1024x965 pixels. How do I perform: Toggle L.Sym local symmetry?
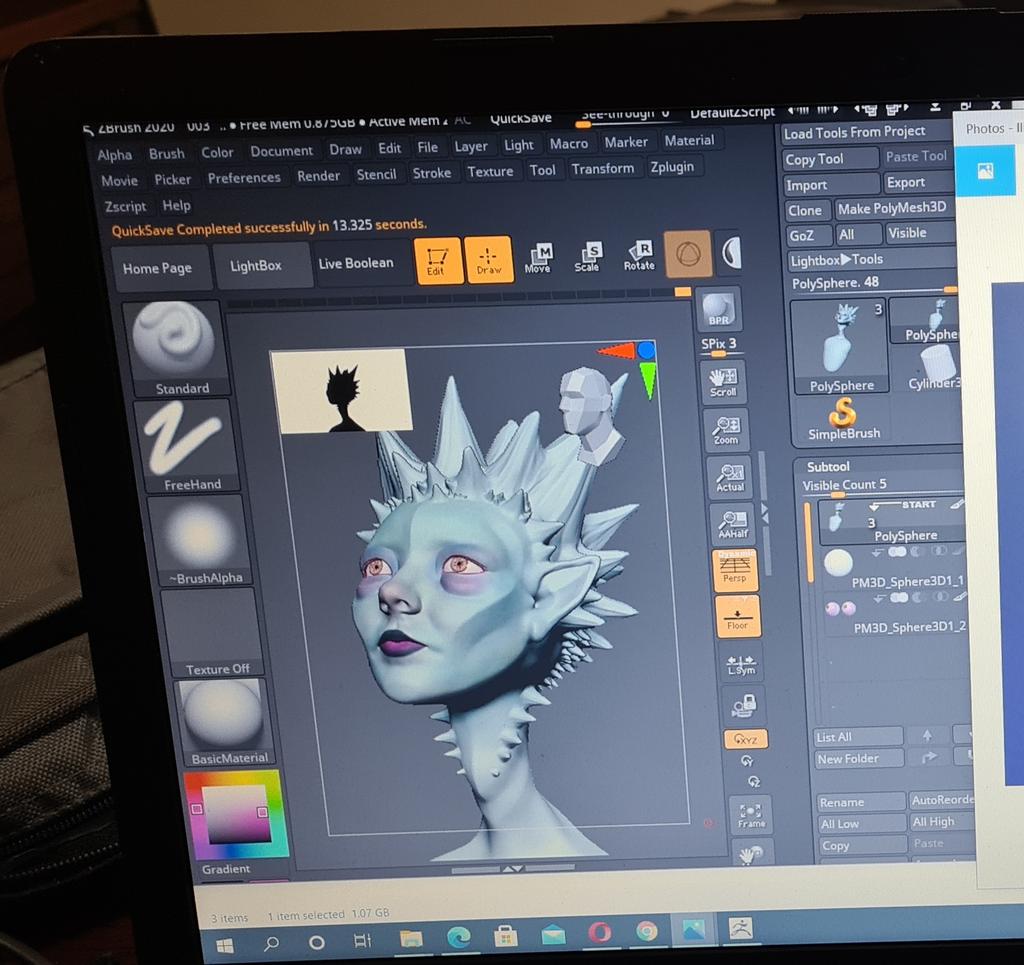coord(741,665)
